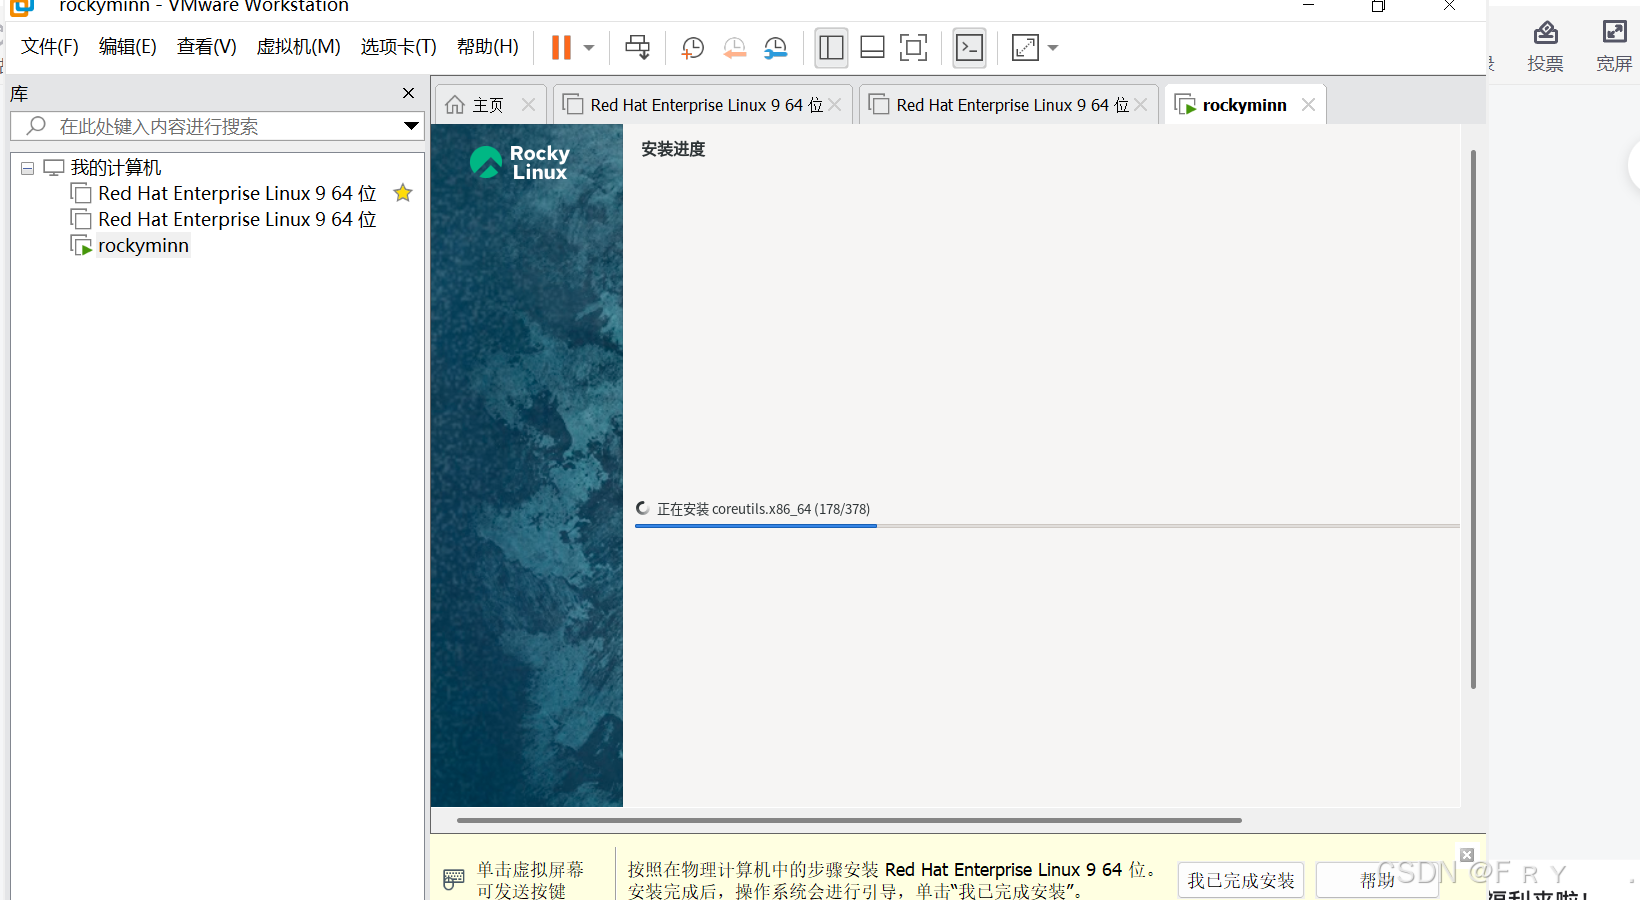The image size is (1640, 900).
Task: Restore down the VMware window
Action: pos(1378,6)
